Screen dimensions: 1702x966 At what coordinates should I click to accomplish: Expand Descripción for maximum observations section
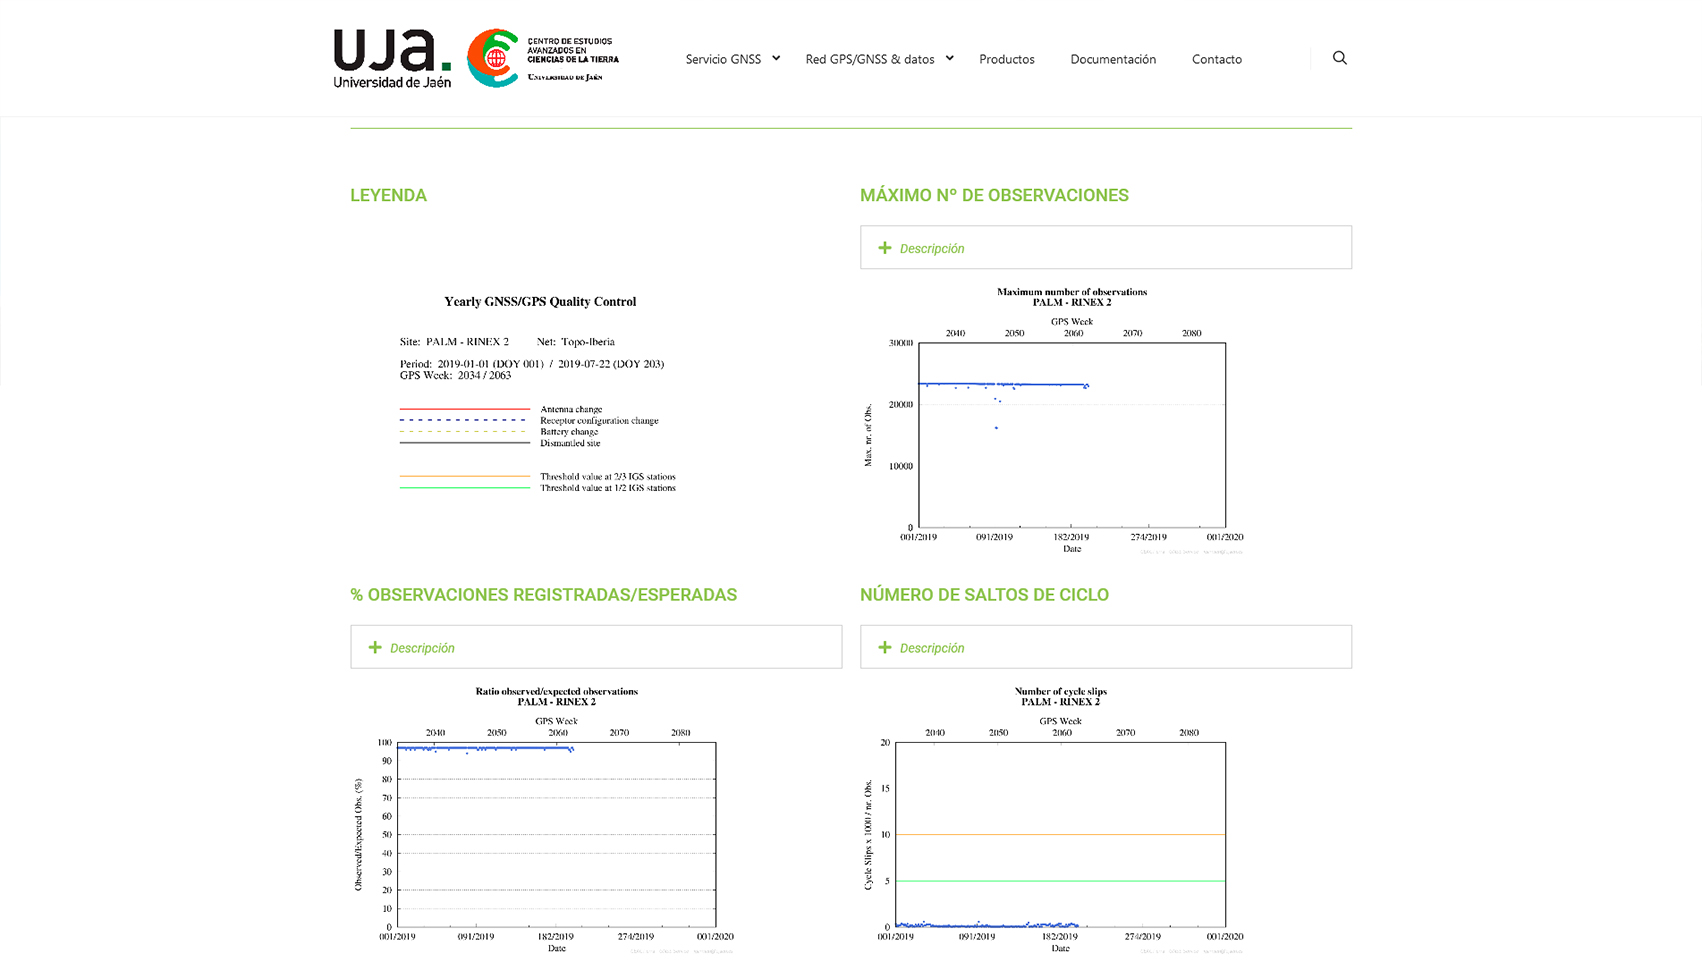point(932,248)
